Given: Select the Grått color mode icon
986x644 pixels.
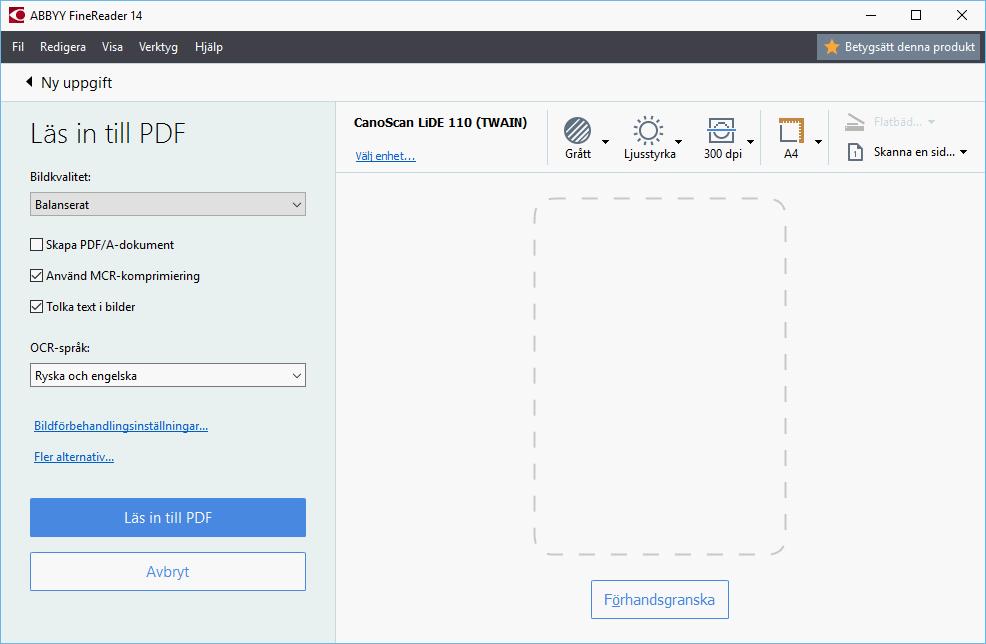Looking at the screenshot, I should click(577, 131).
